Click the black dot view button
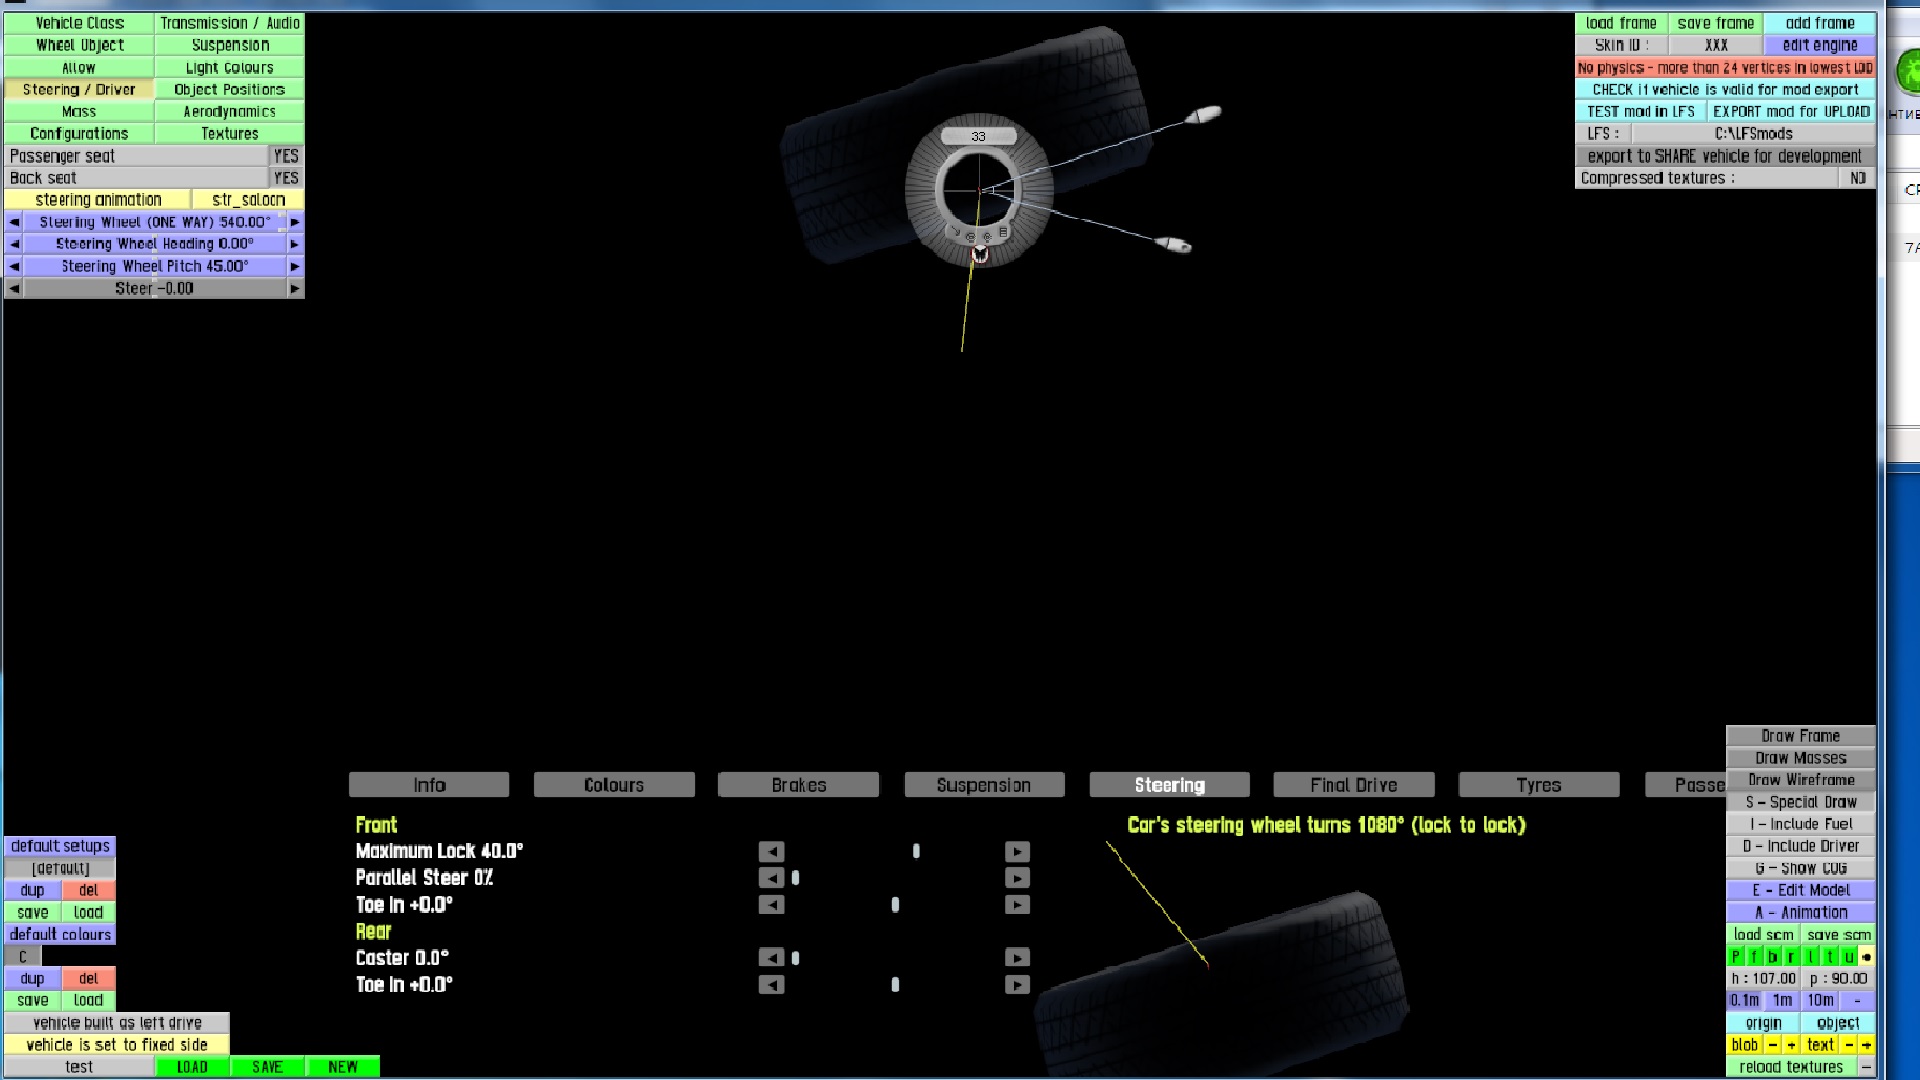Screen dimensions: 1920x1080 click(1866, 957)
